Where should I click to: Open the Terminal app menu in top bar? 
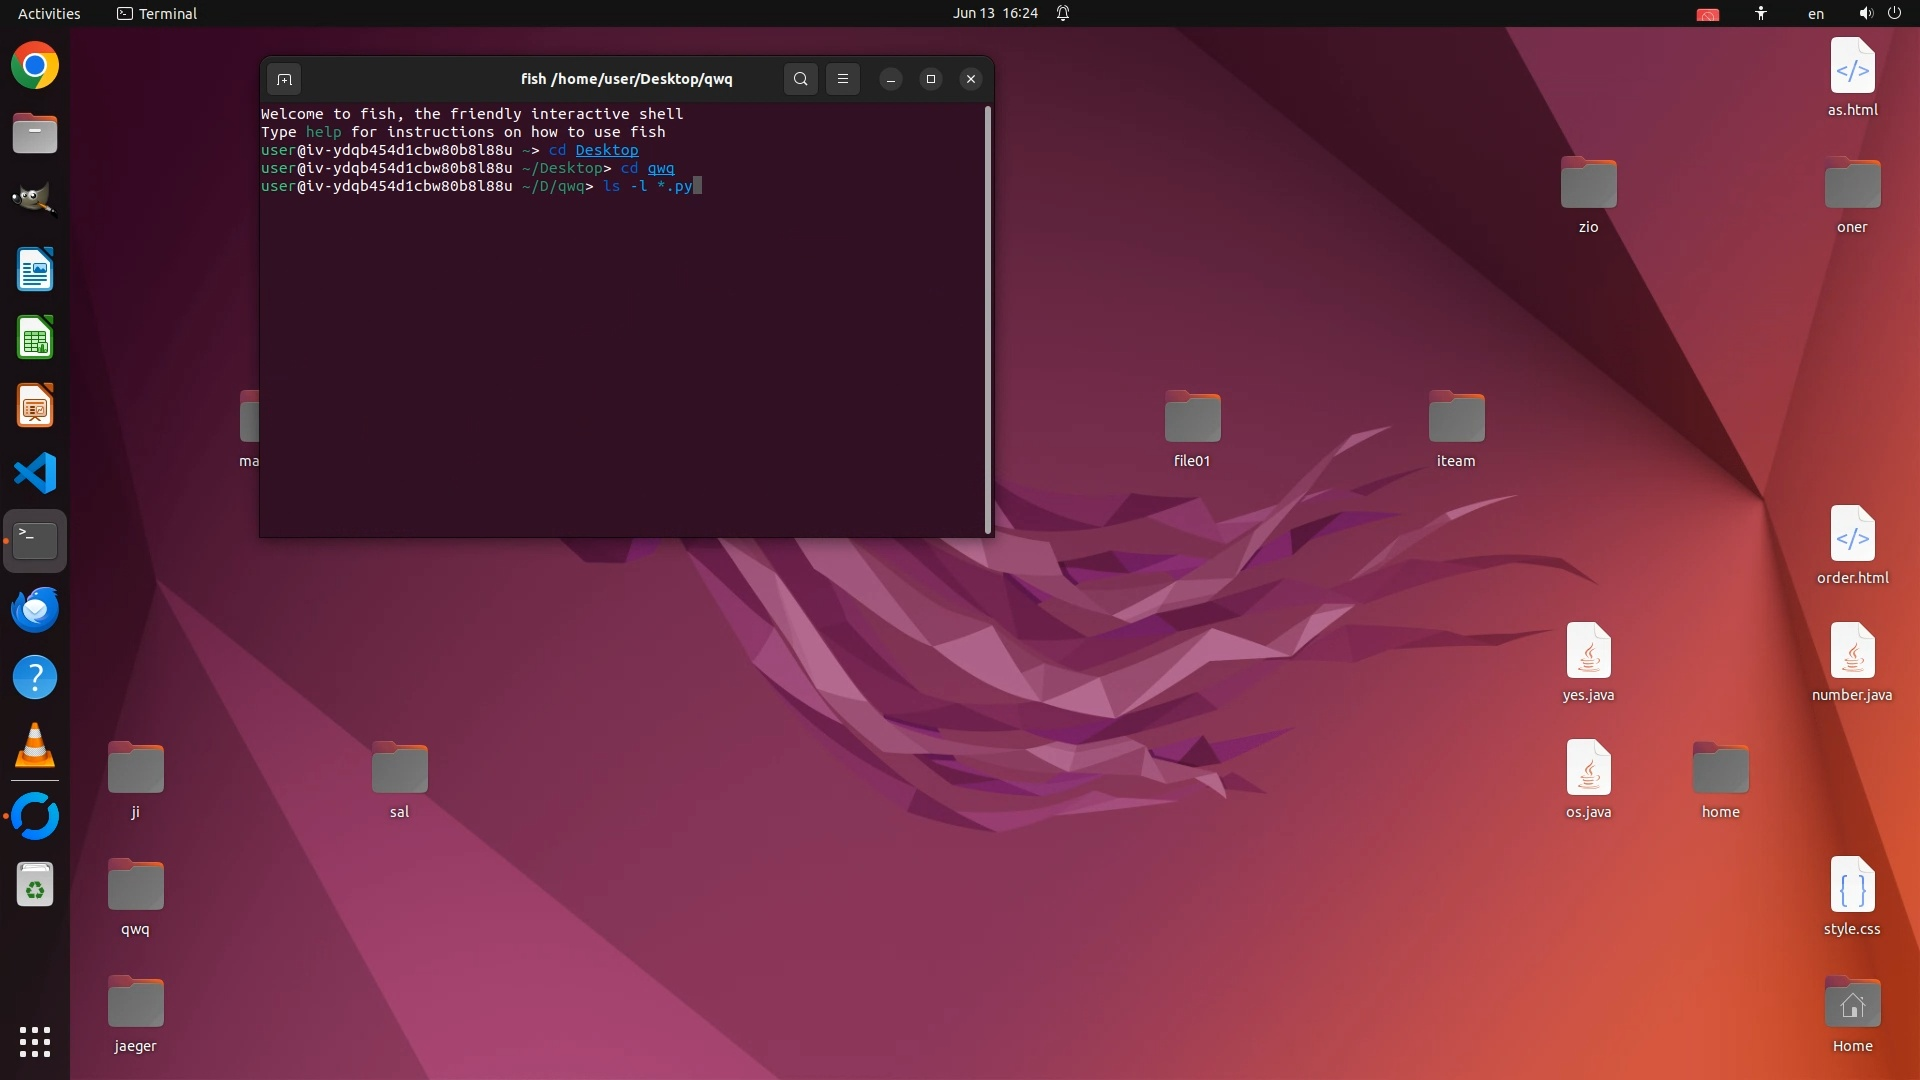click(x=157, y=13)
